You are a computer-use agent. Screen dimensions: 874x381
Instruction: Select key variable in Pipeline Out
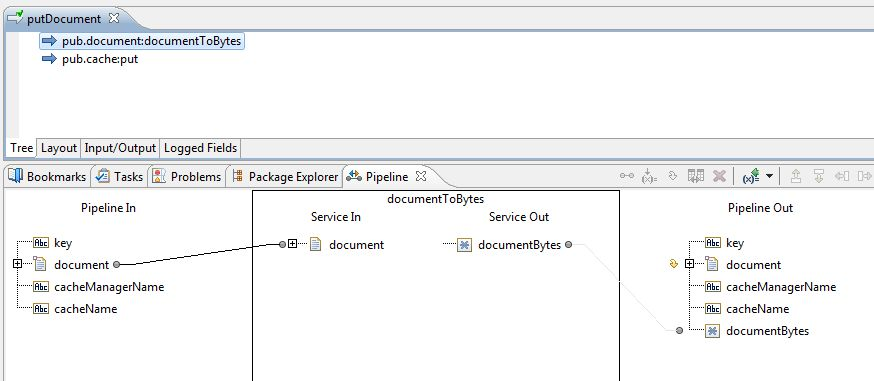tap(735, 243)
